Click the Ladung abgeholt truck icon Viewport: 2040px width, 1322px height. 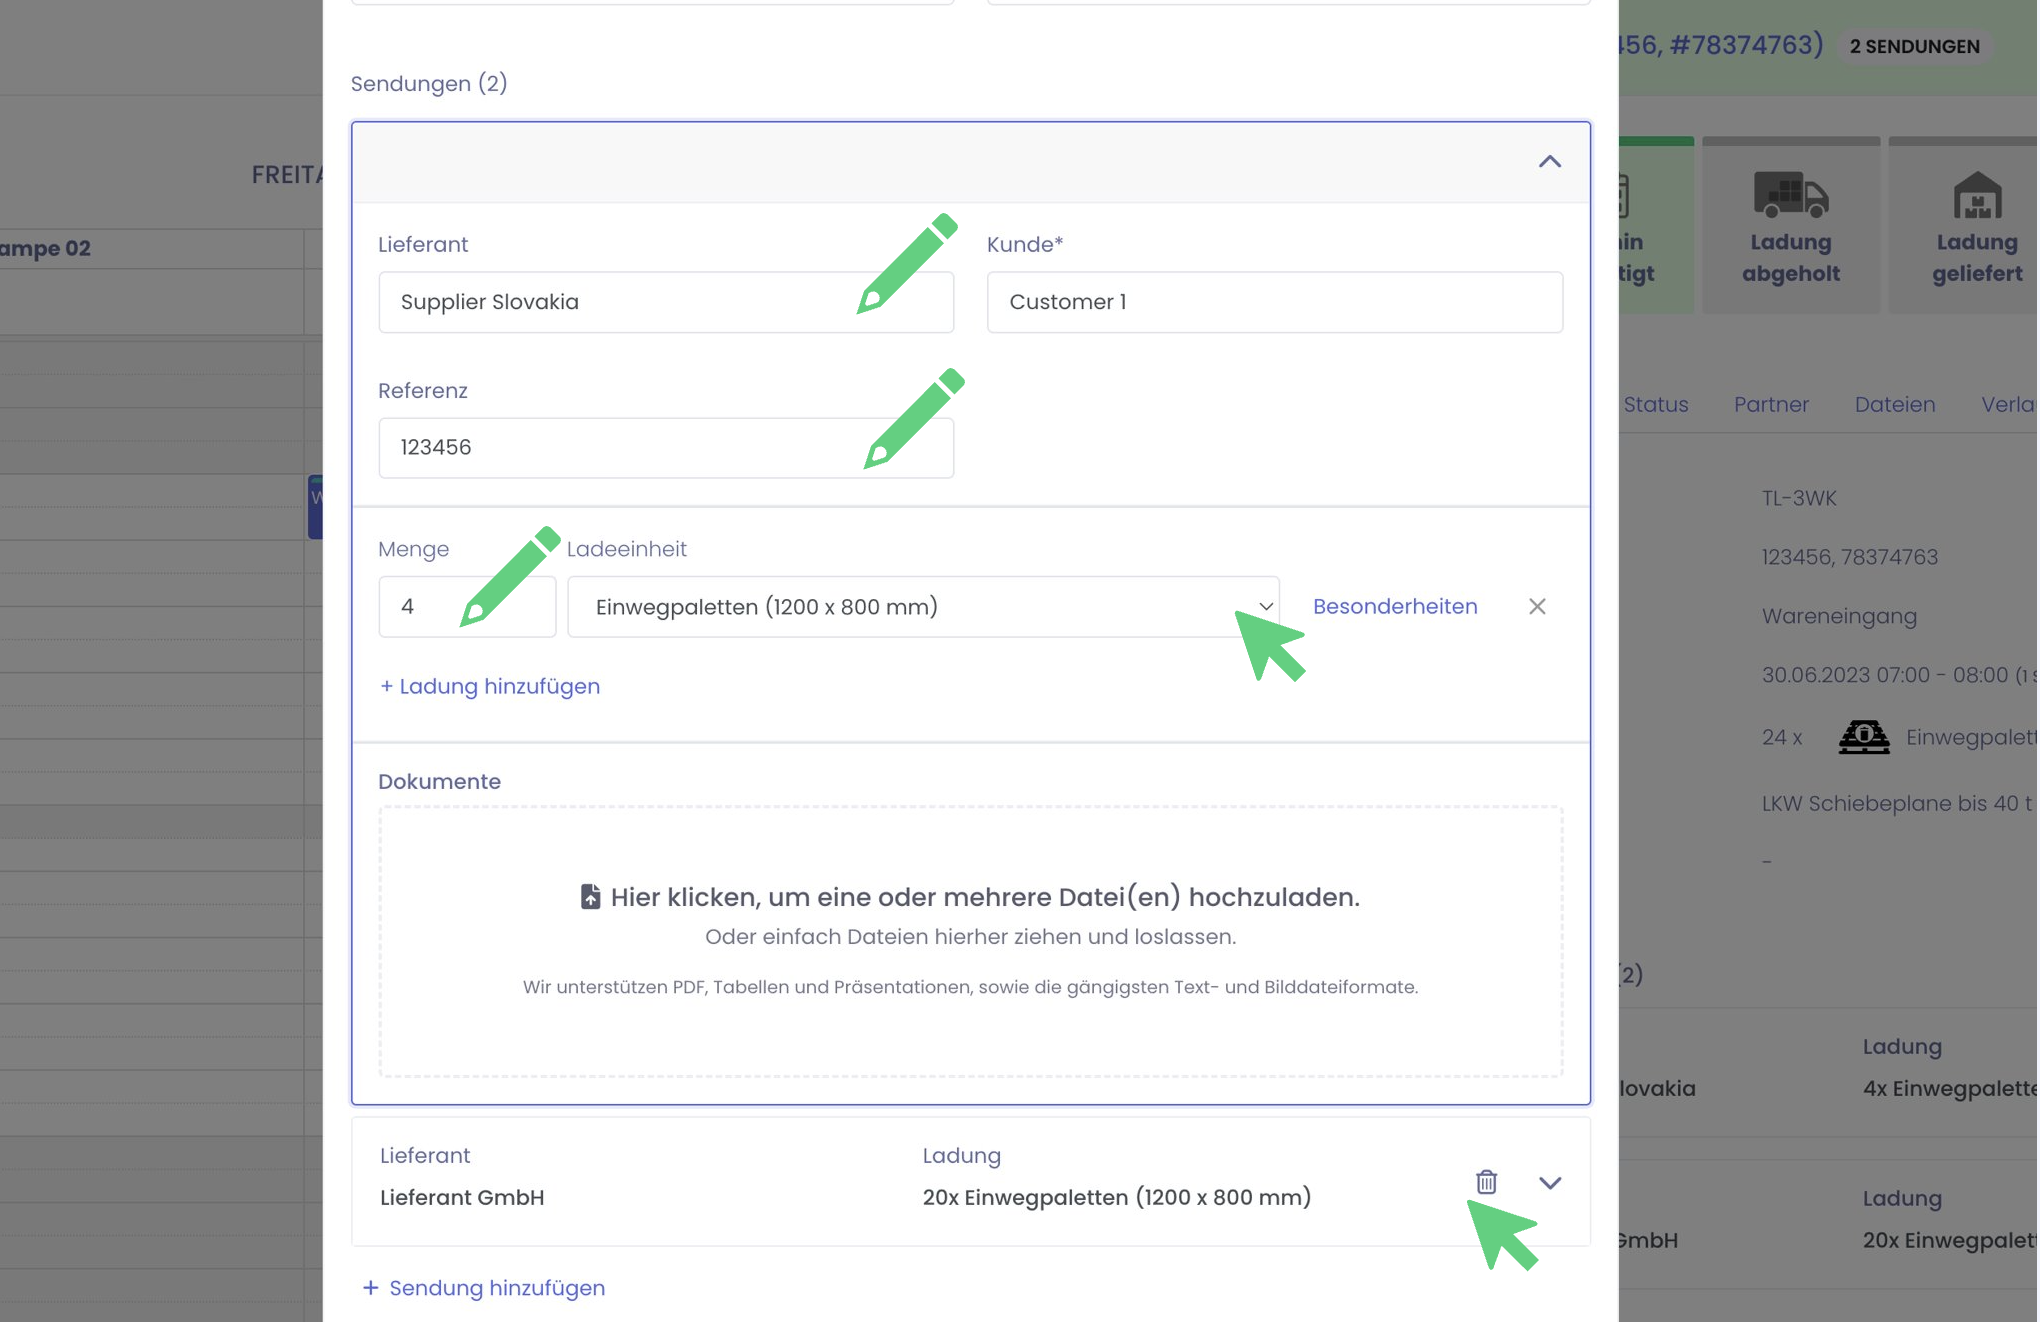[x=1790, y=194]
